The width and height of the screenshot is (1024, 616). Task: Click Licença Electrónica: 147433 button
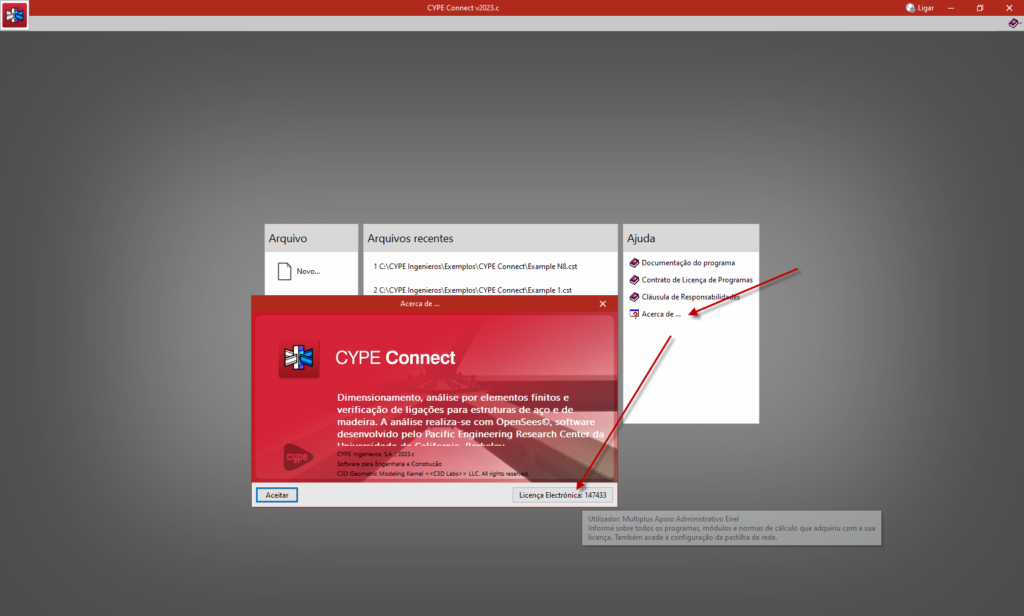[x=562, y=495]
